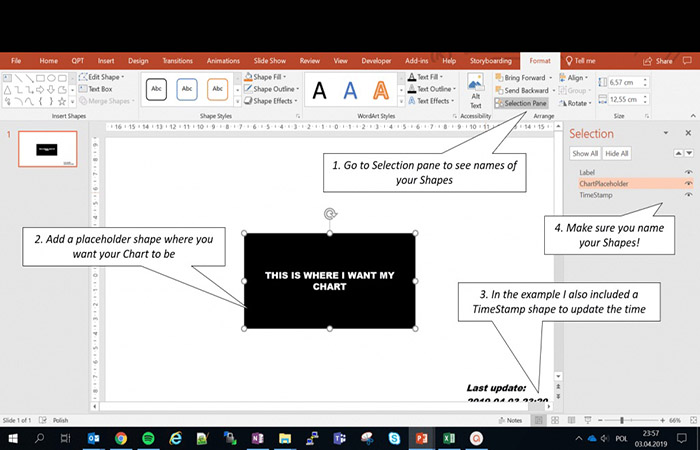700x450 pixels.
Task: Apply the blue outline Abc shape style
Action: (187, 89)
